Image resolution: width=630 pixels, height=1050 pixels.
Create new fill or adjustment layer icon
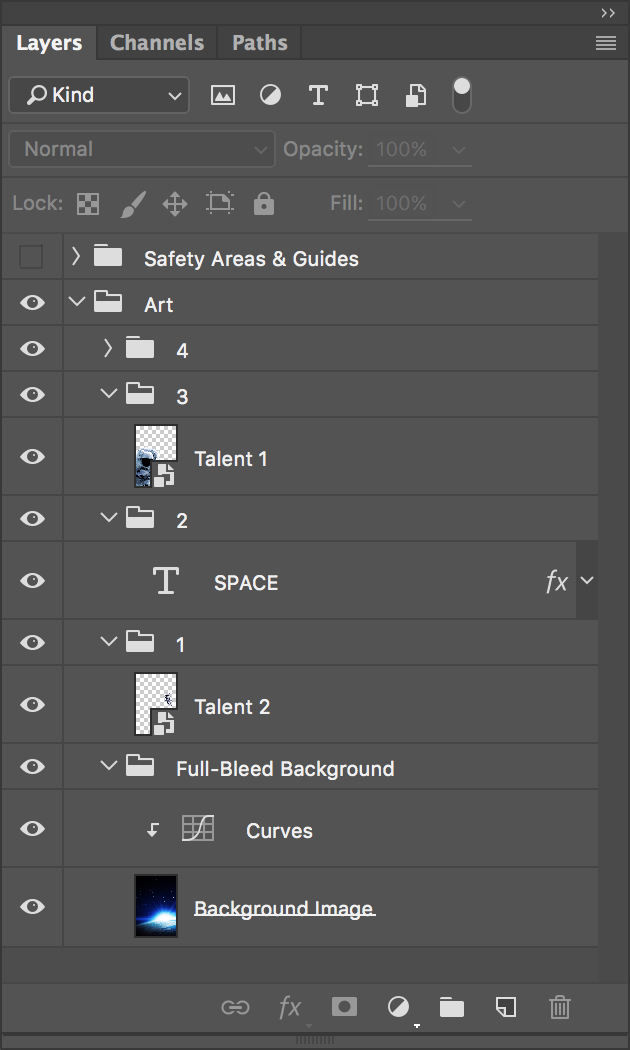coord(398,1006)
